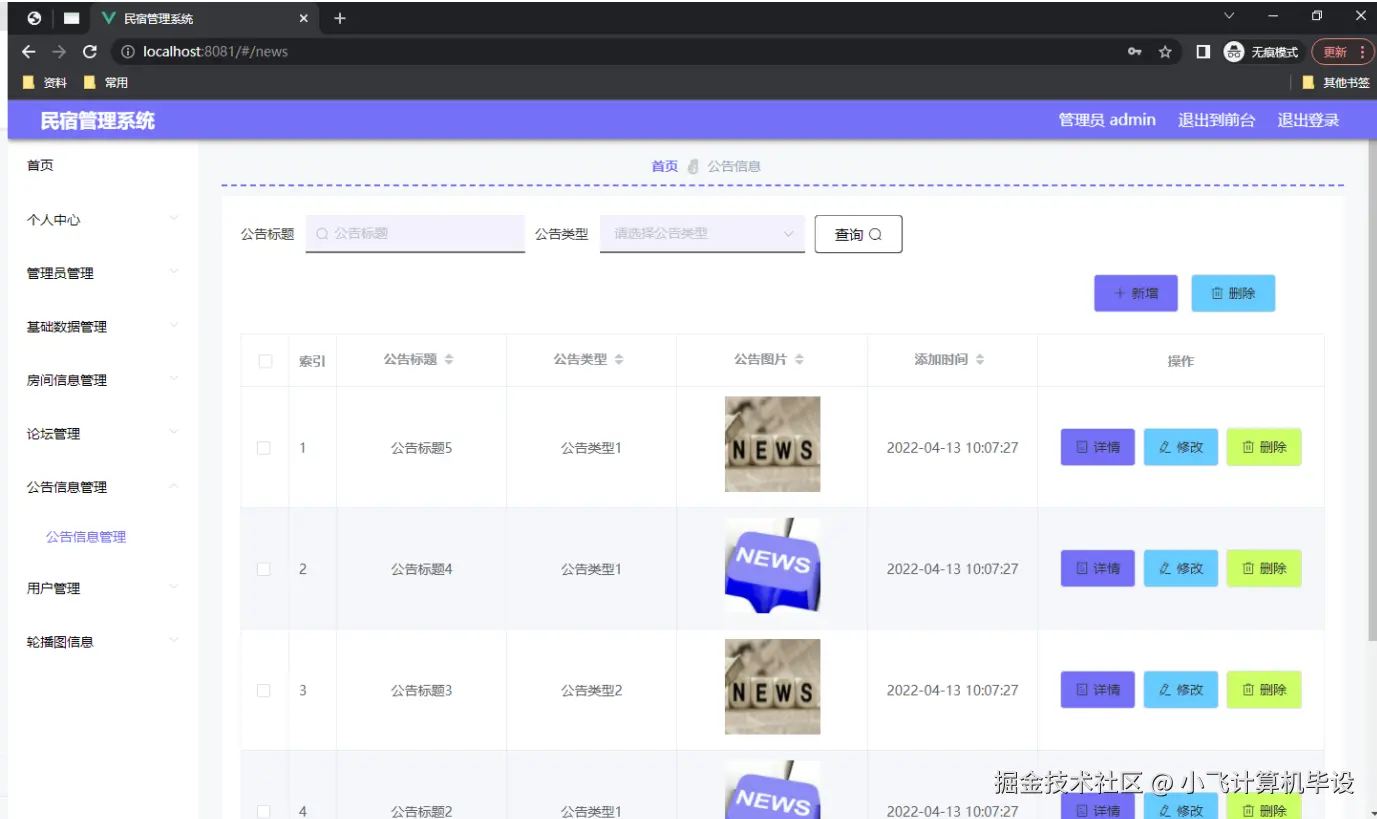The width and height of the screenshot is (1377, 819).
Task: Open the 资料 bookmark folder
Action: pos(45,83)
